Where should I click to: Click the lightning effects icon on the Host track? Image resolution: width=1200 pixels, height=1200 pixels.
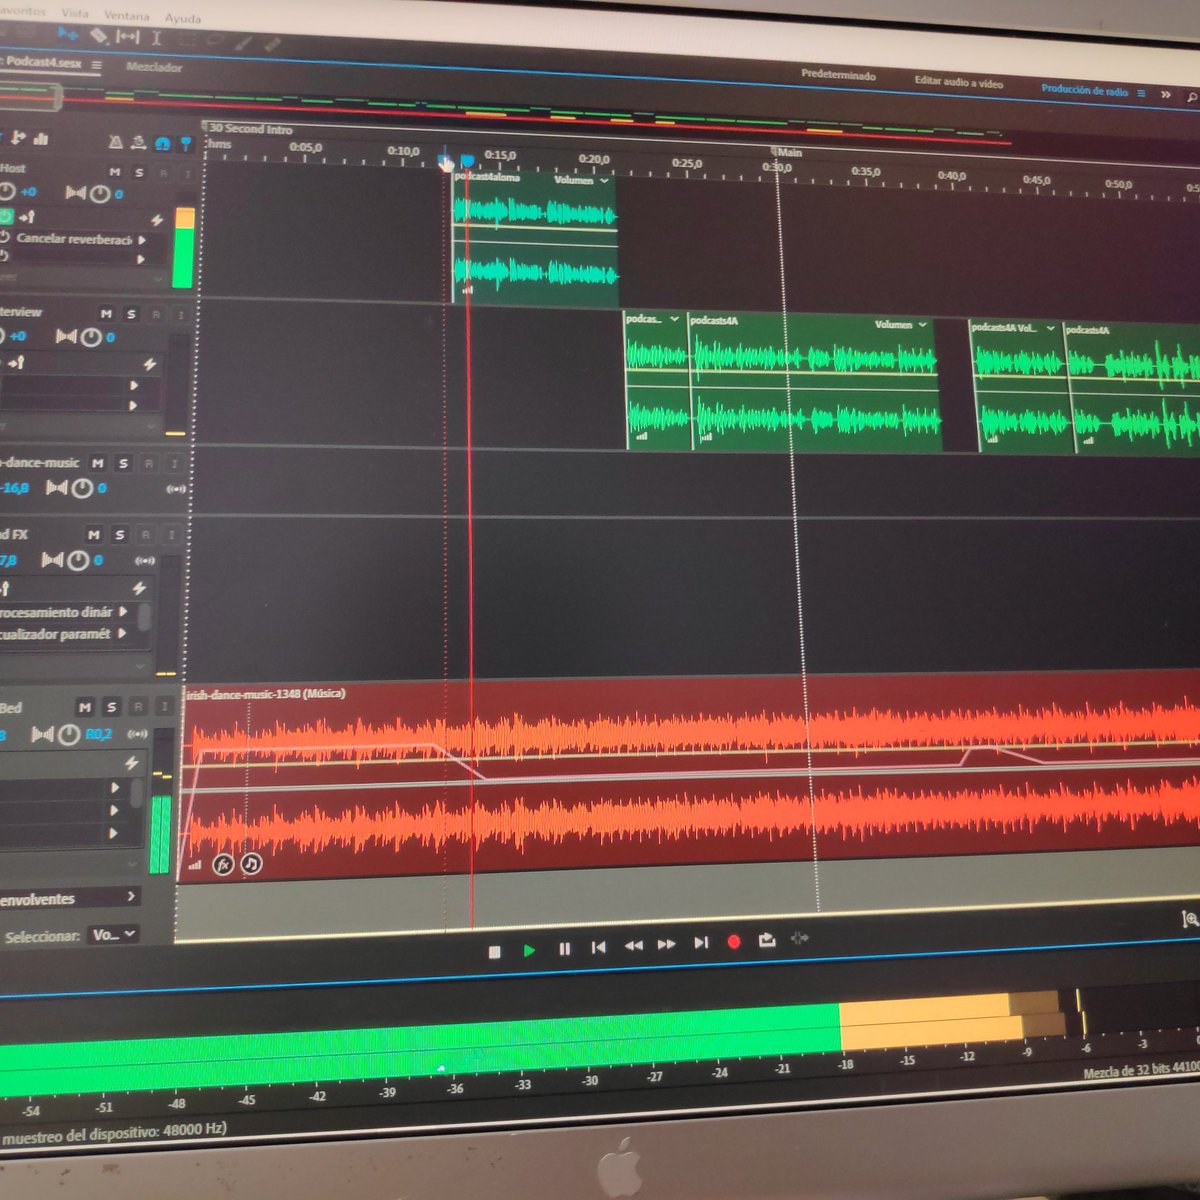(x=157, y=219)
